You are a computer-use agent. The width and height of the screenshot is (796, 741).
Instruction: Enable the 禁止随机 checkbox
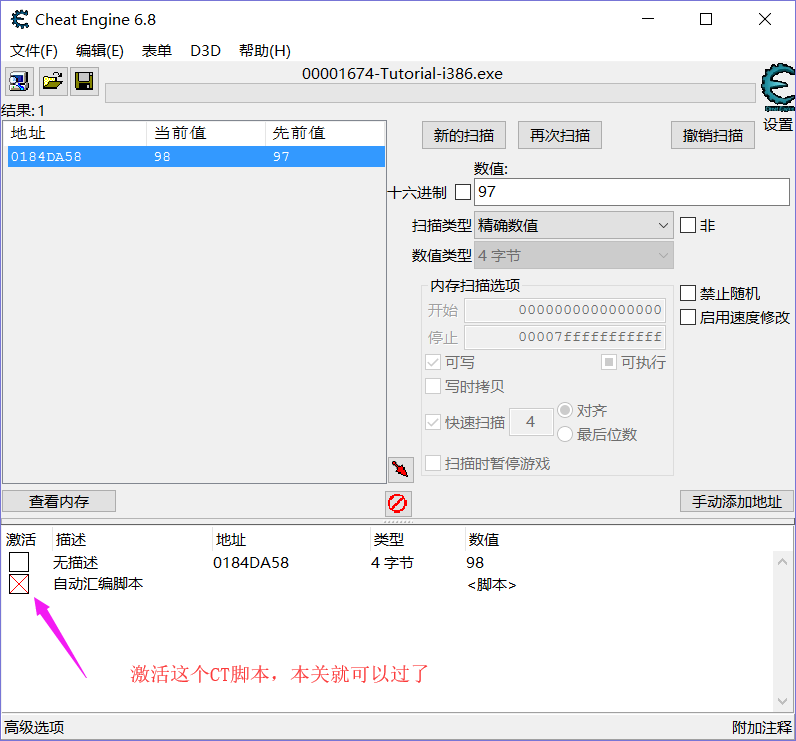tap(687, 293)
